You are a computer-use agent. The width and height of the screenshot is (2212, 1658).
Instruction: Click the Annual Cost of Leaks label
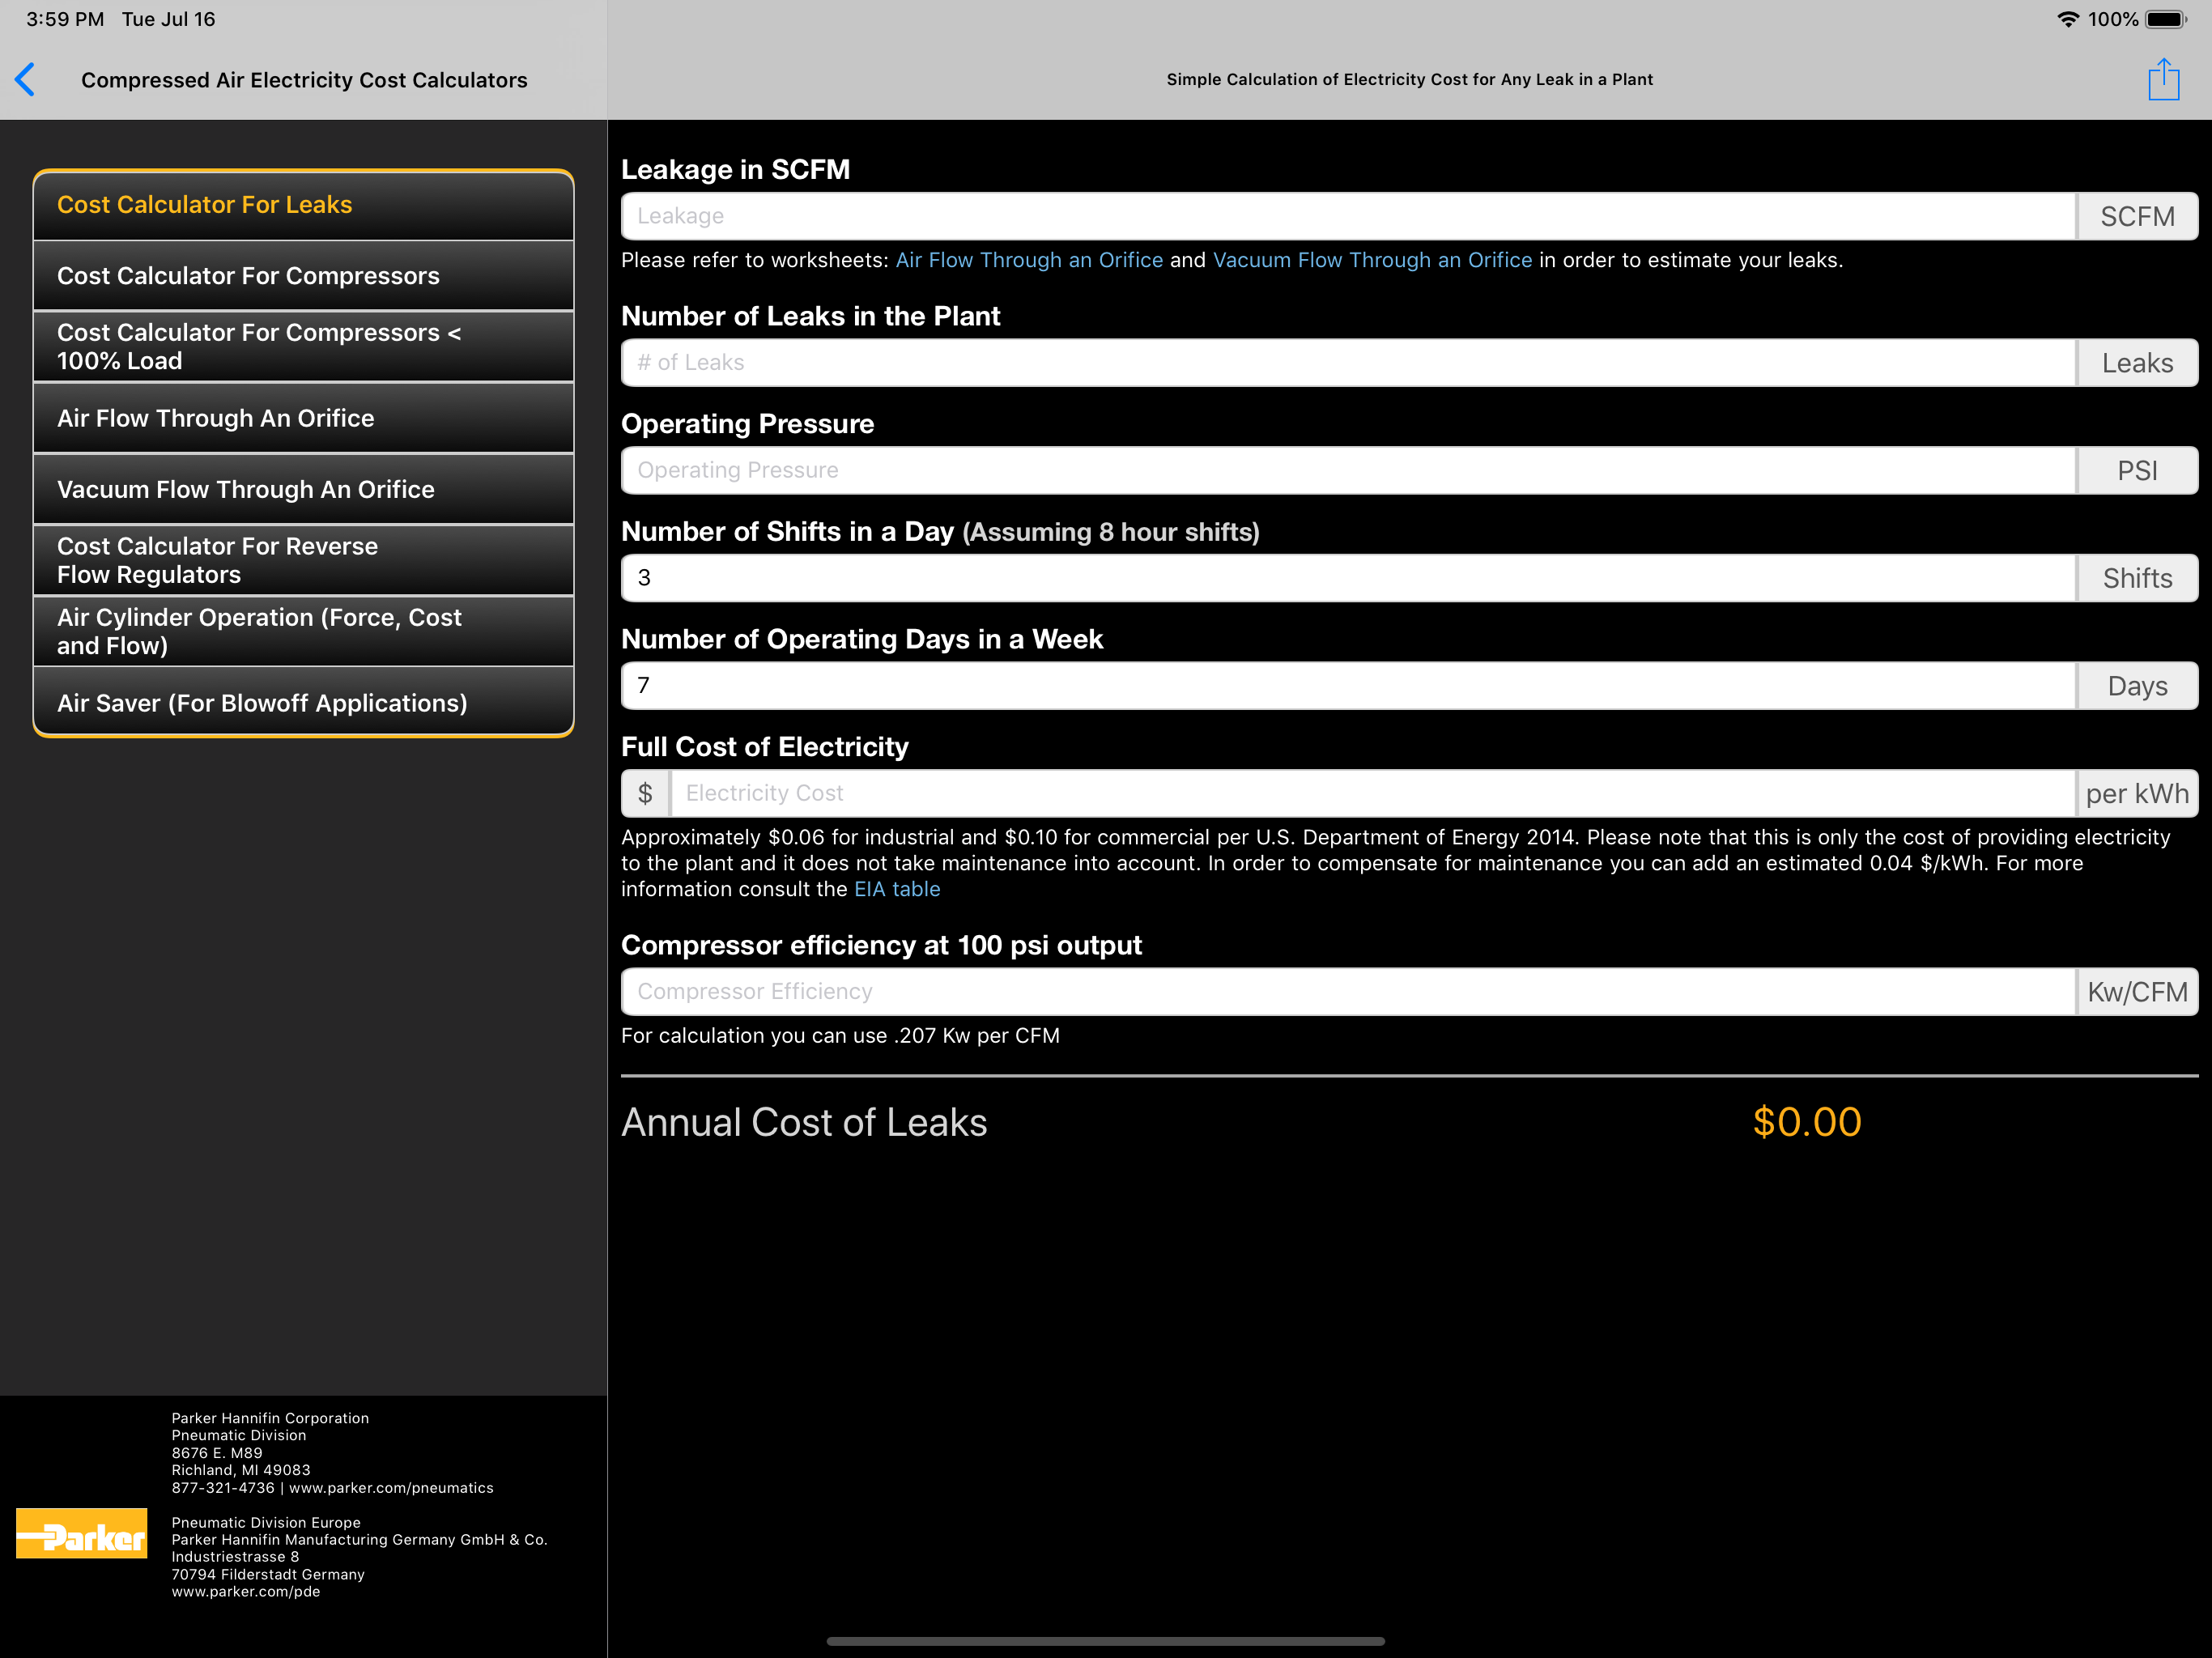click(804, 1122)
